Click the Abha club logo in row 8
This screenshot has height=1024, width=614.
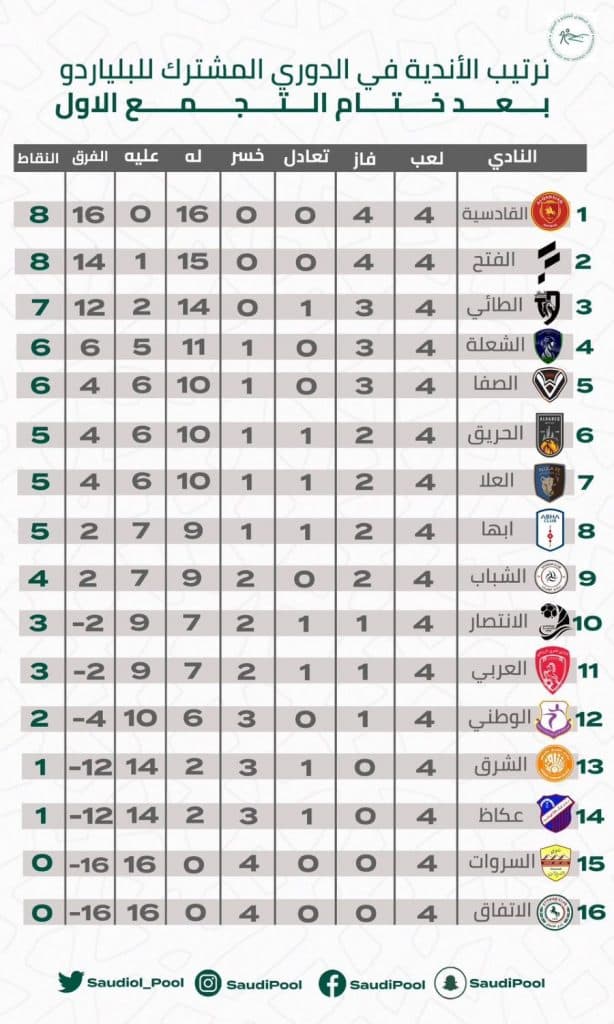[x=549, y=530]
